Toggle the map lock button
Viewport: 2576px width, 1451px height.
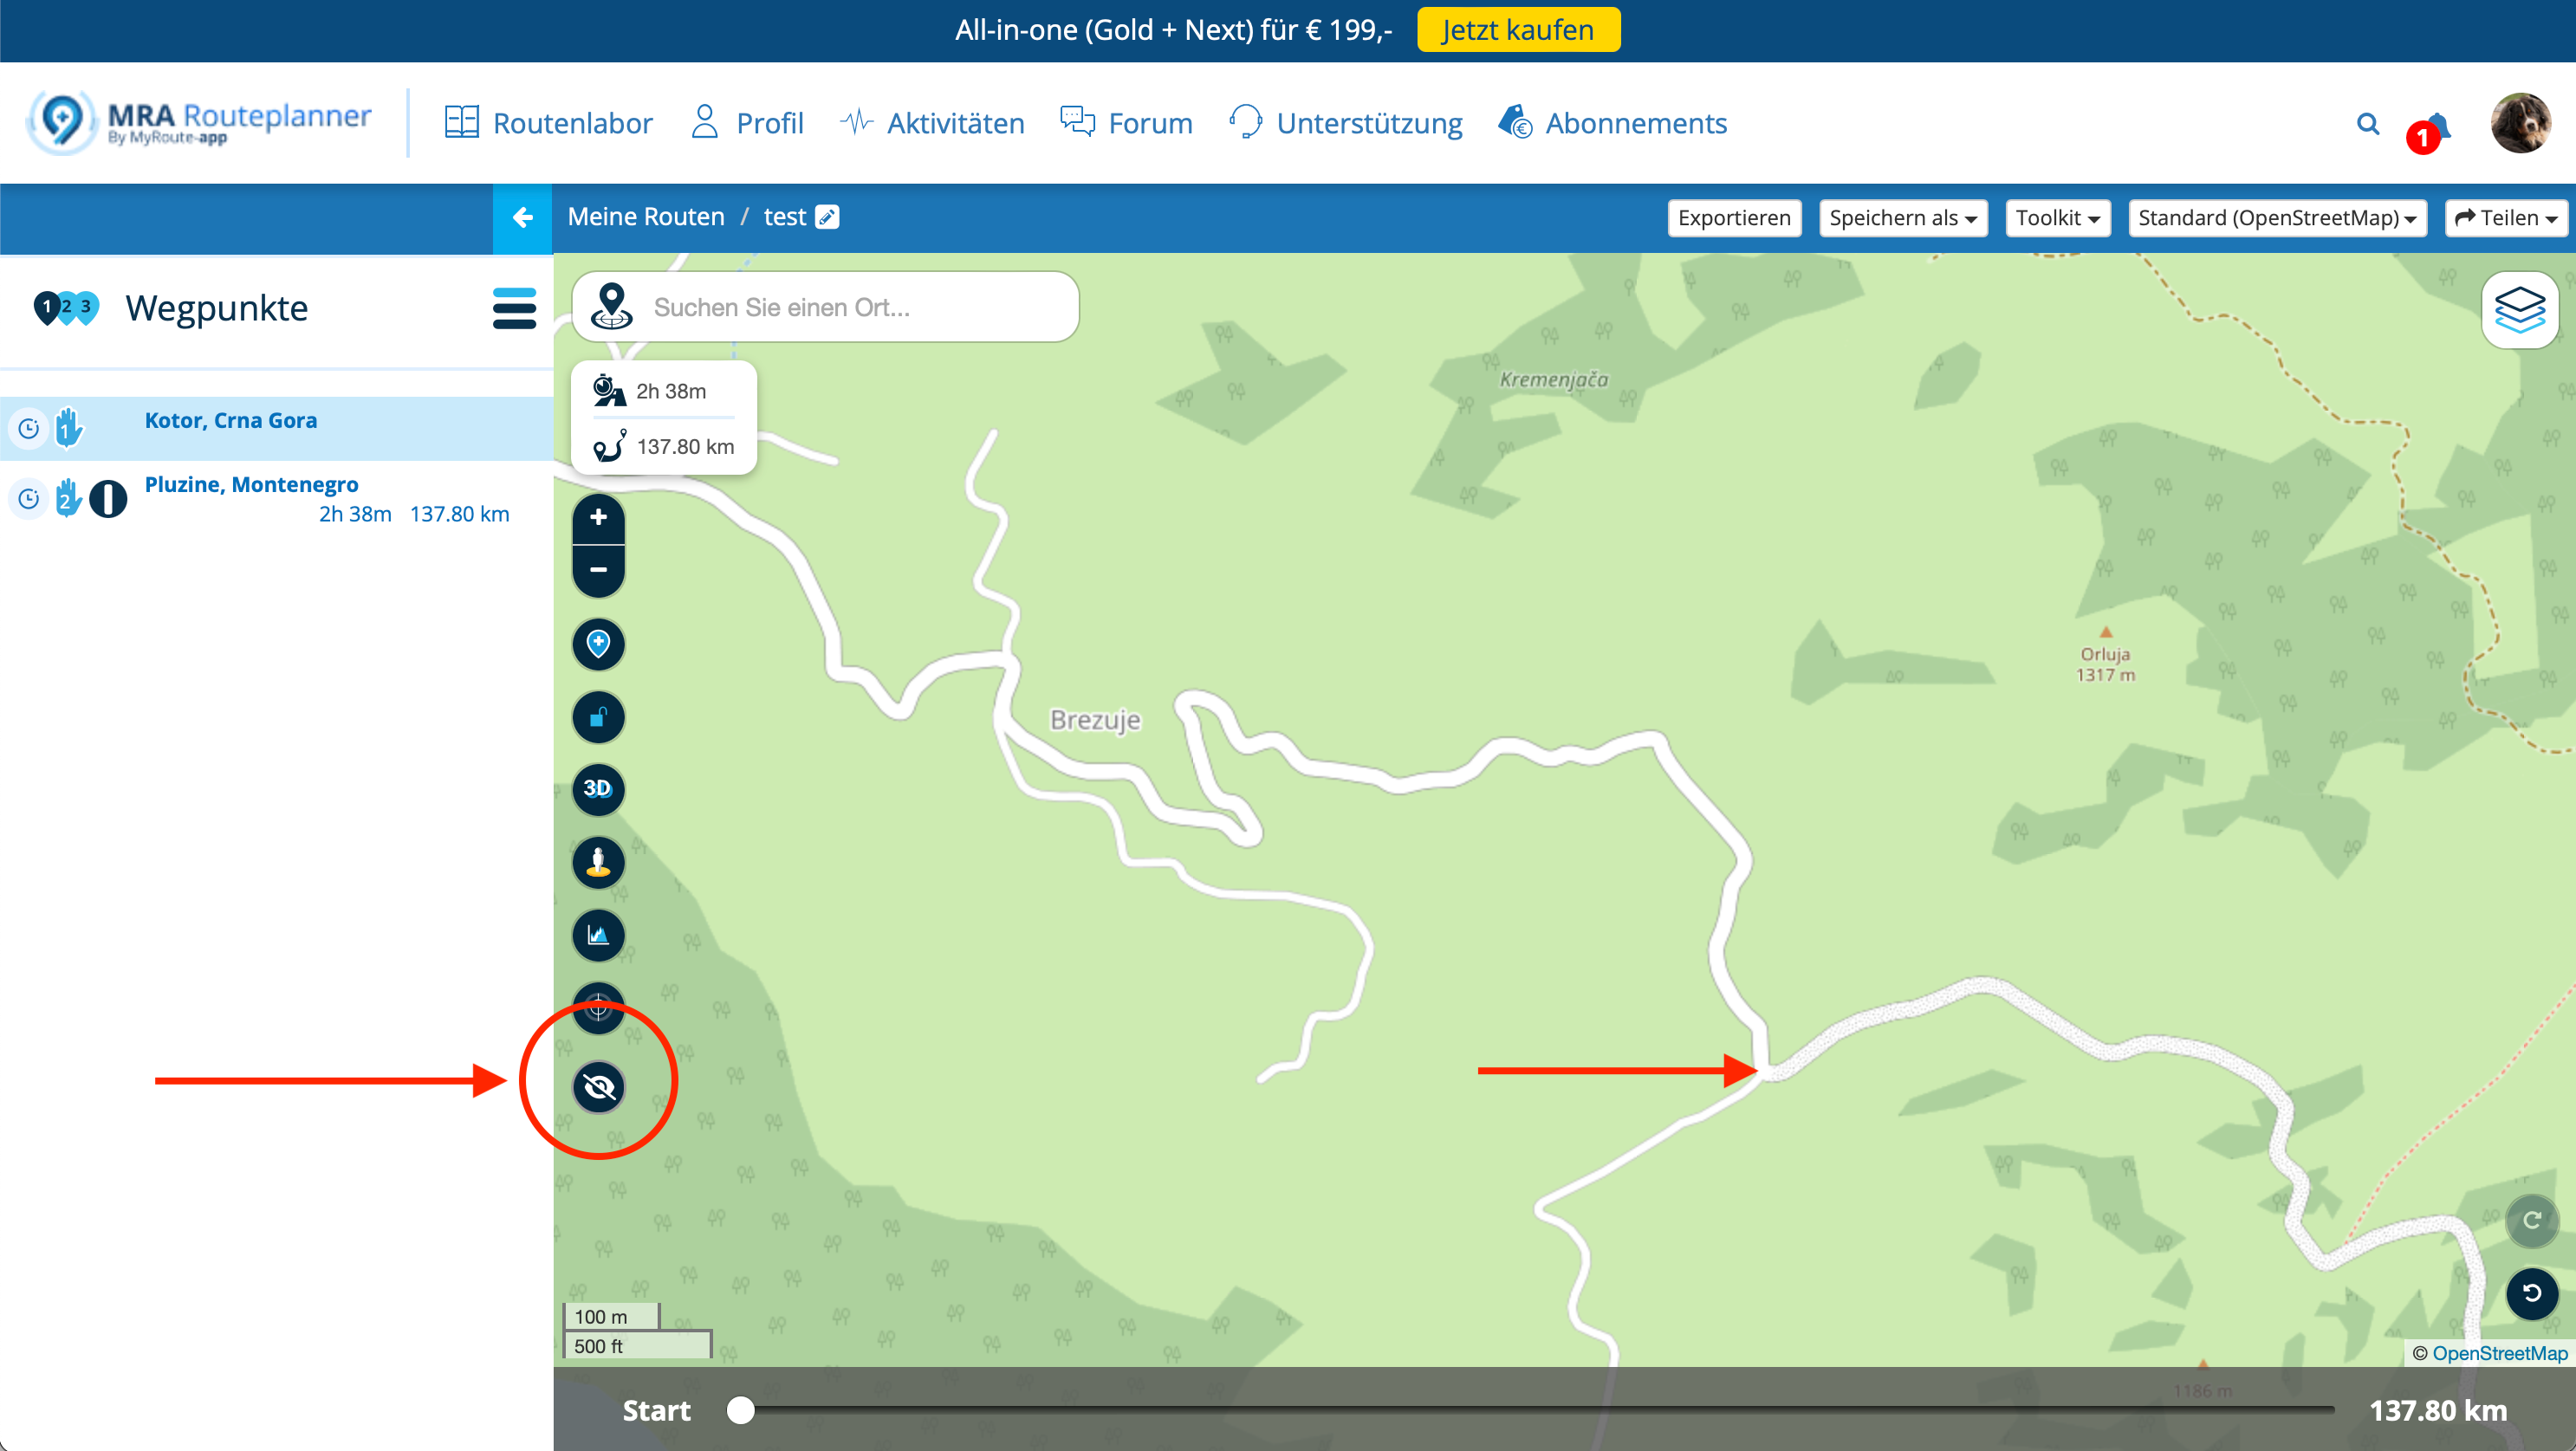598,717
